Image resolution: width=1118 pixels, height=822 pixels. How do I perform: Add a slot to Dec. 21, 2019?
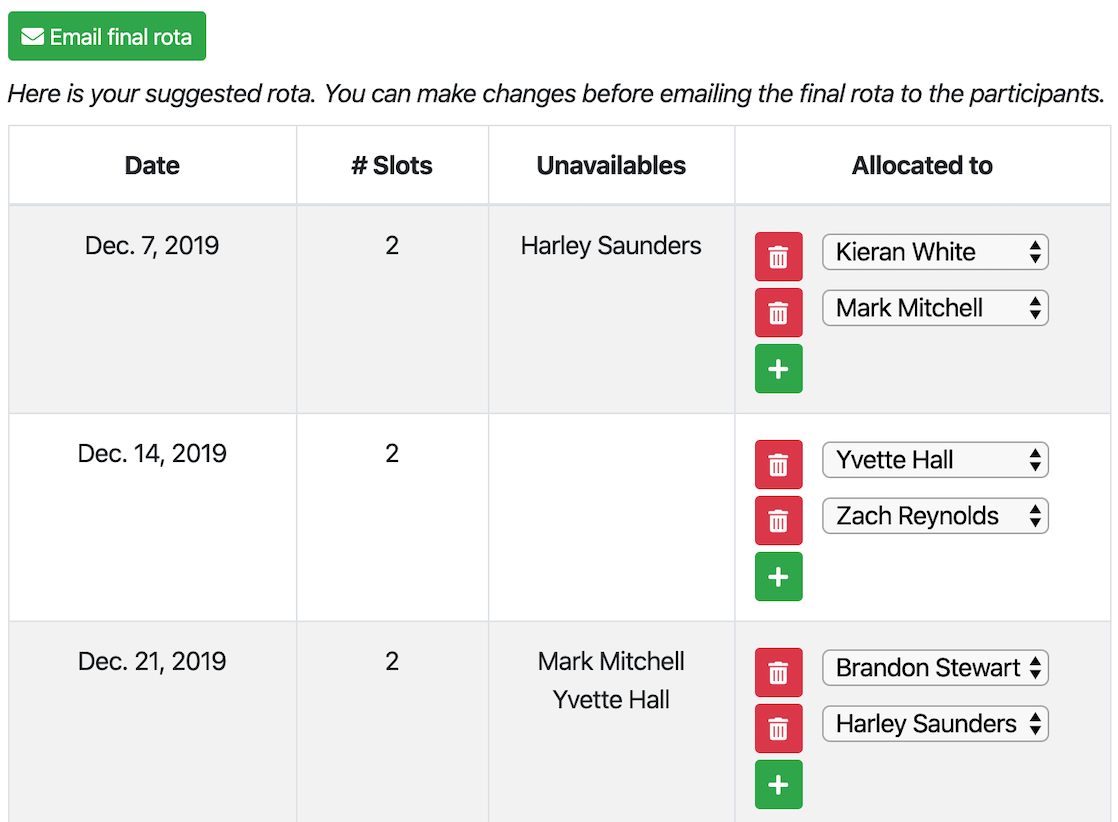tap(778, 785)
